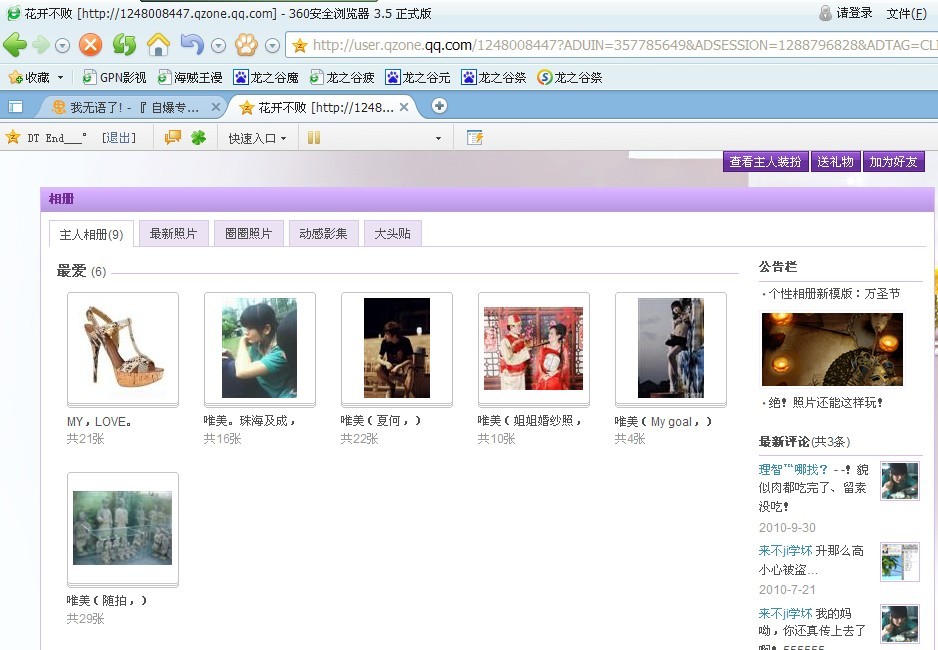This screenshot has width=938, height=650.
Task: Click the notepad edit icon in Qzone toolbar
Action: click(x=475, y=138)
